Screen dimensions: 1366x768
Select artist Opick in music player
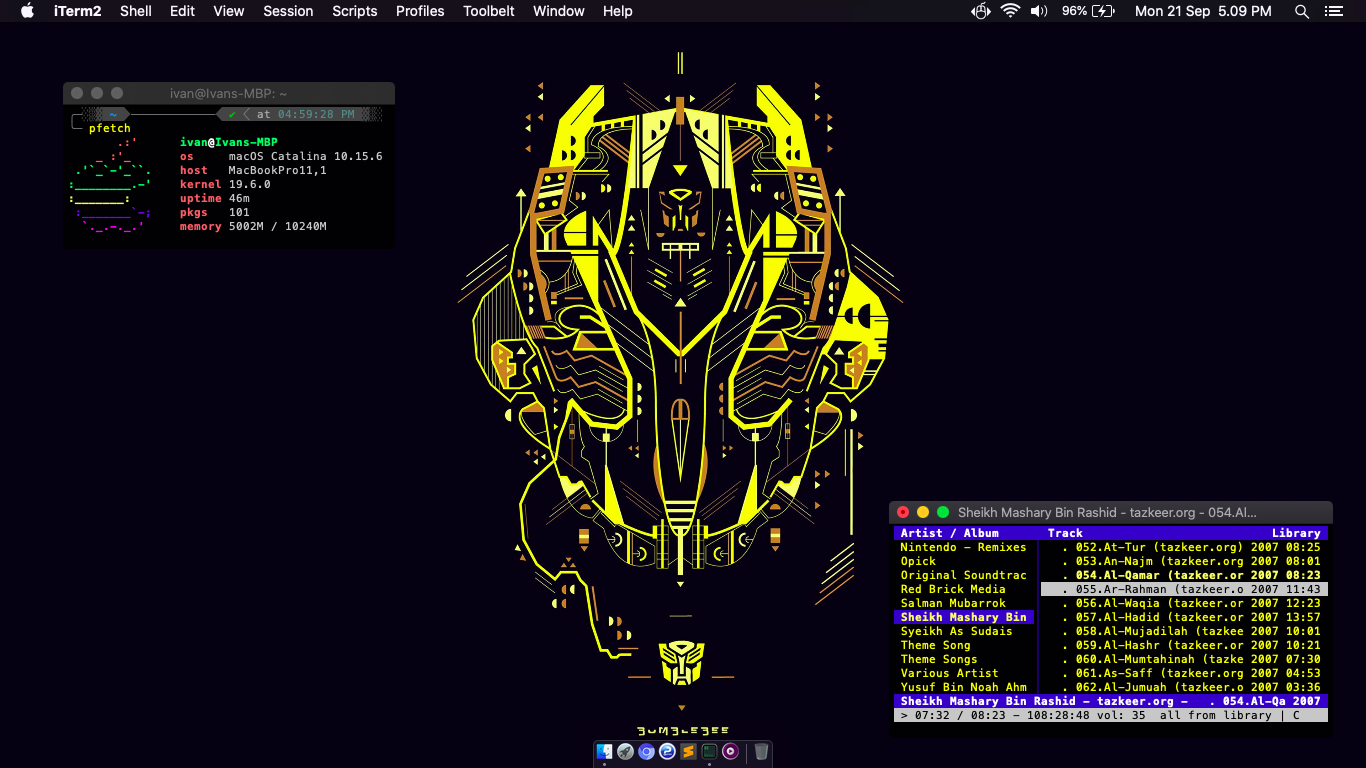(918, 561)
